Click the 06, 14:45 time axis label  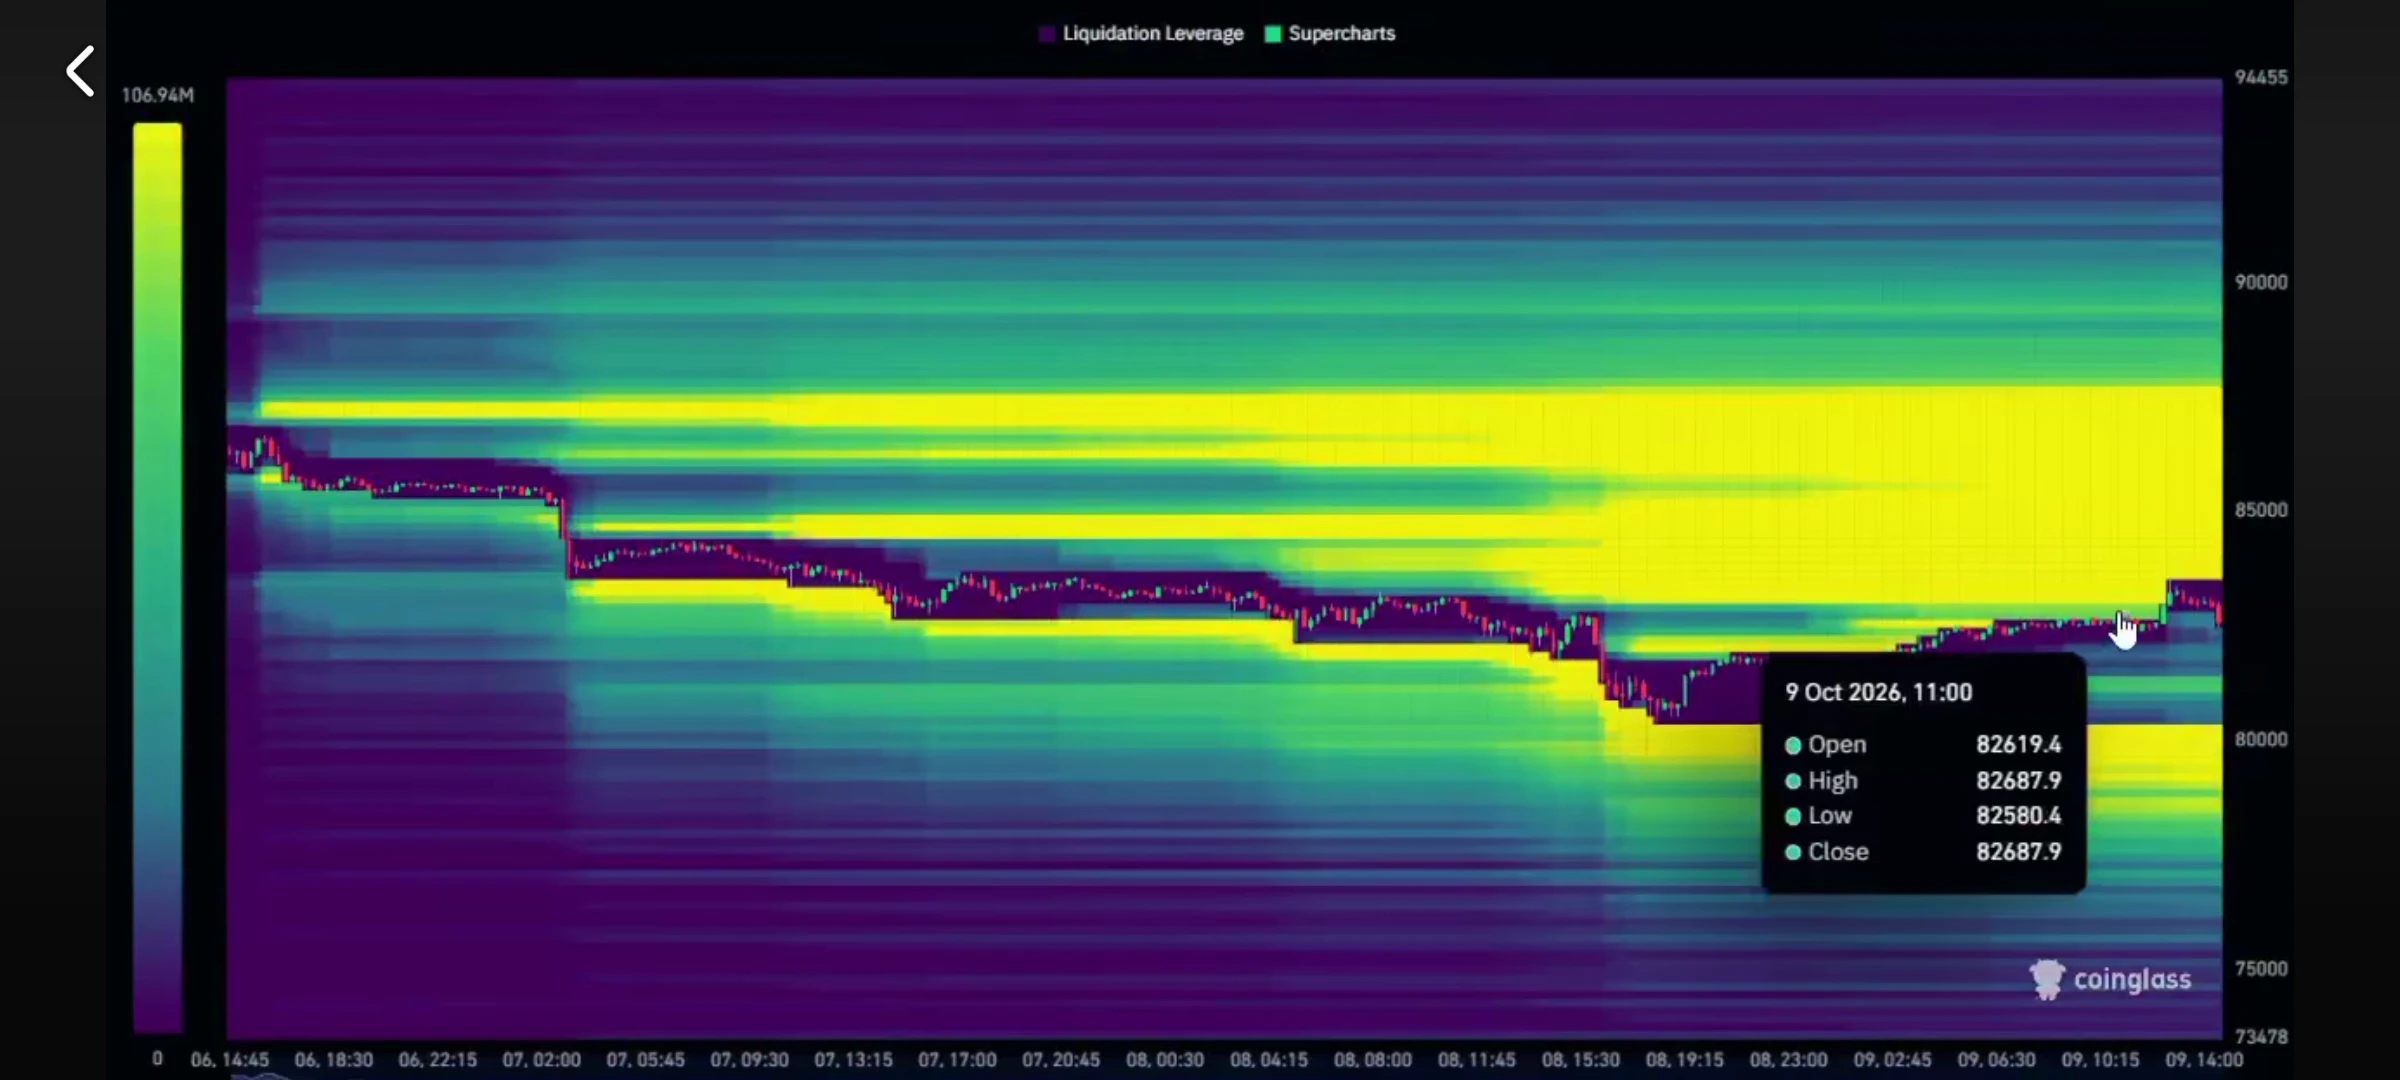[x=230, y=1060]
